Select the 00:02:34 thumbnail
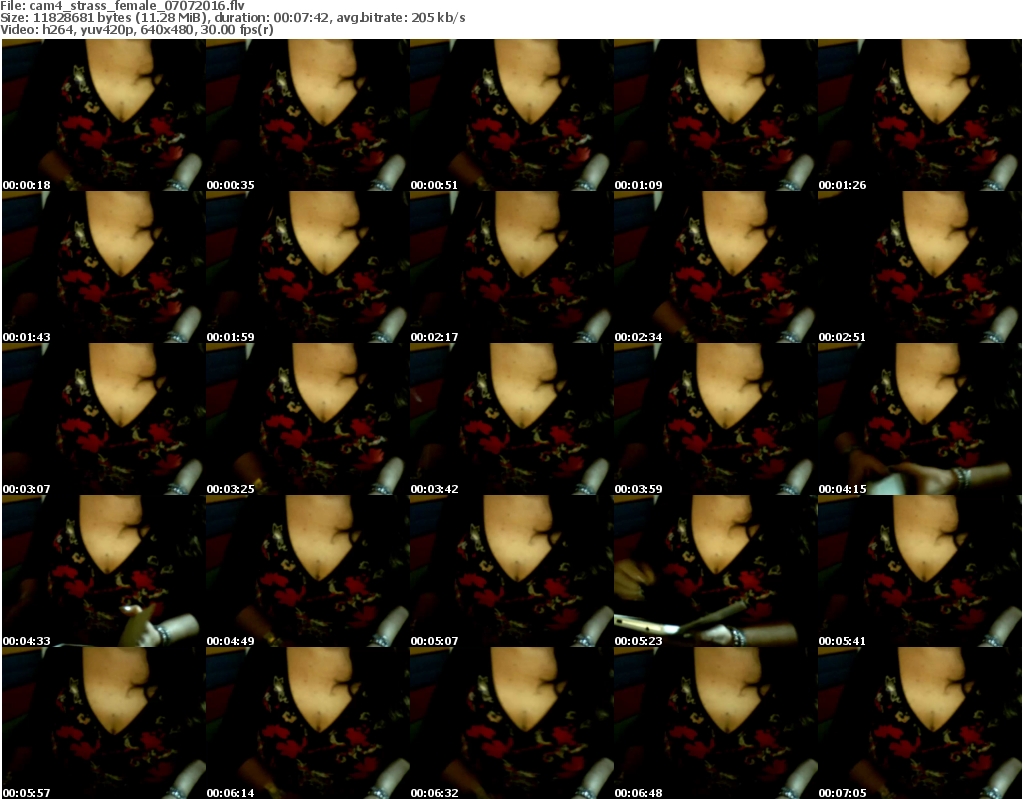The height and width of the screenshot is (799, 1024). [715, 267]
